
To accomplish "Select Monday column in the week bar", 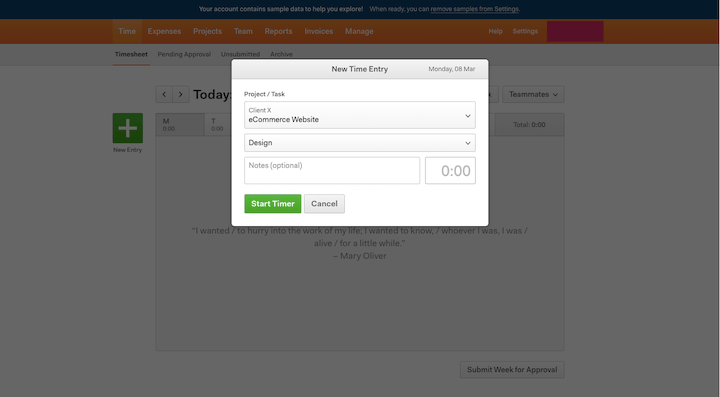I will point(180,124).
